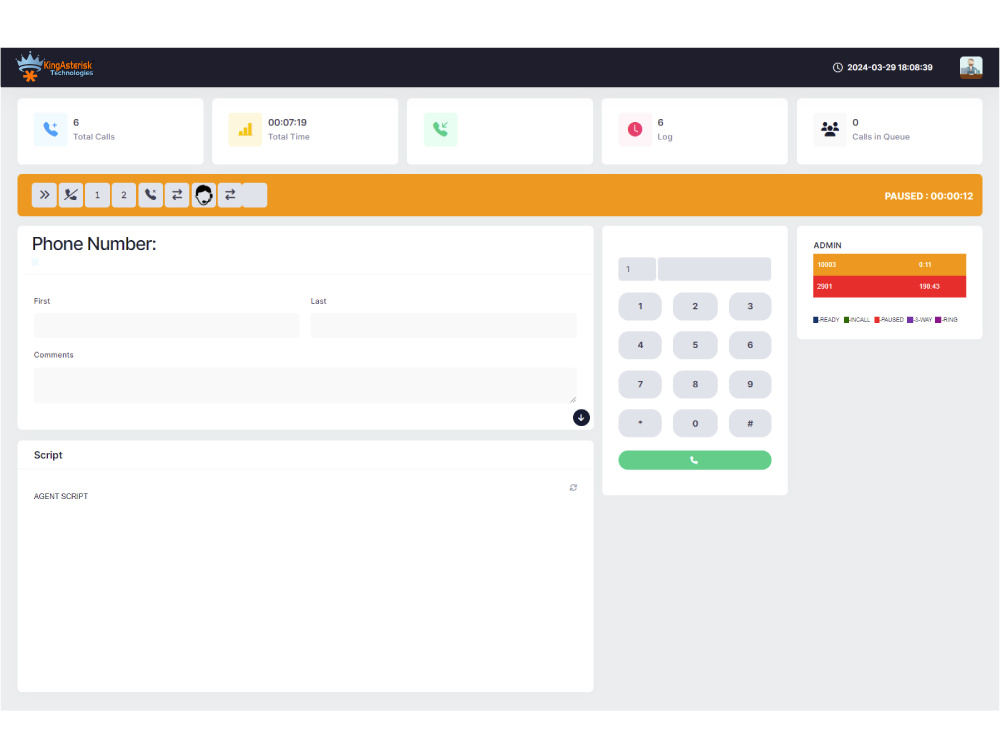Viewport: 1000px width, 750px height.
Task: Select line 1 button on the toolbar
Action: point(97,195)
